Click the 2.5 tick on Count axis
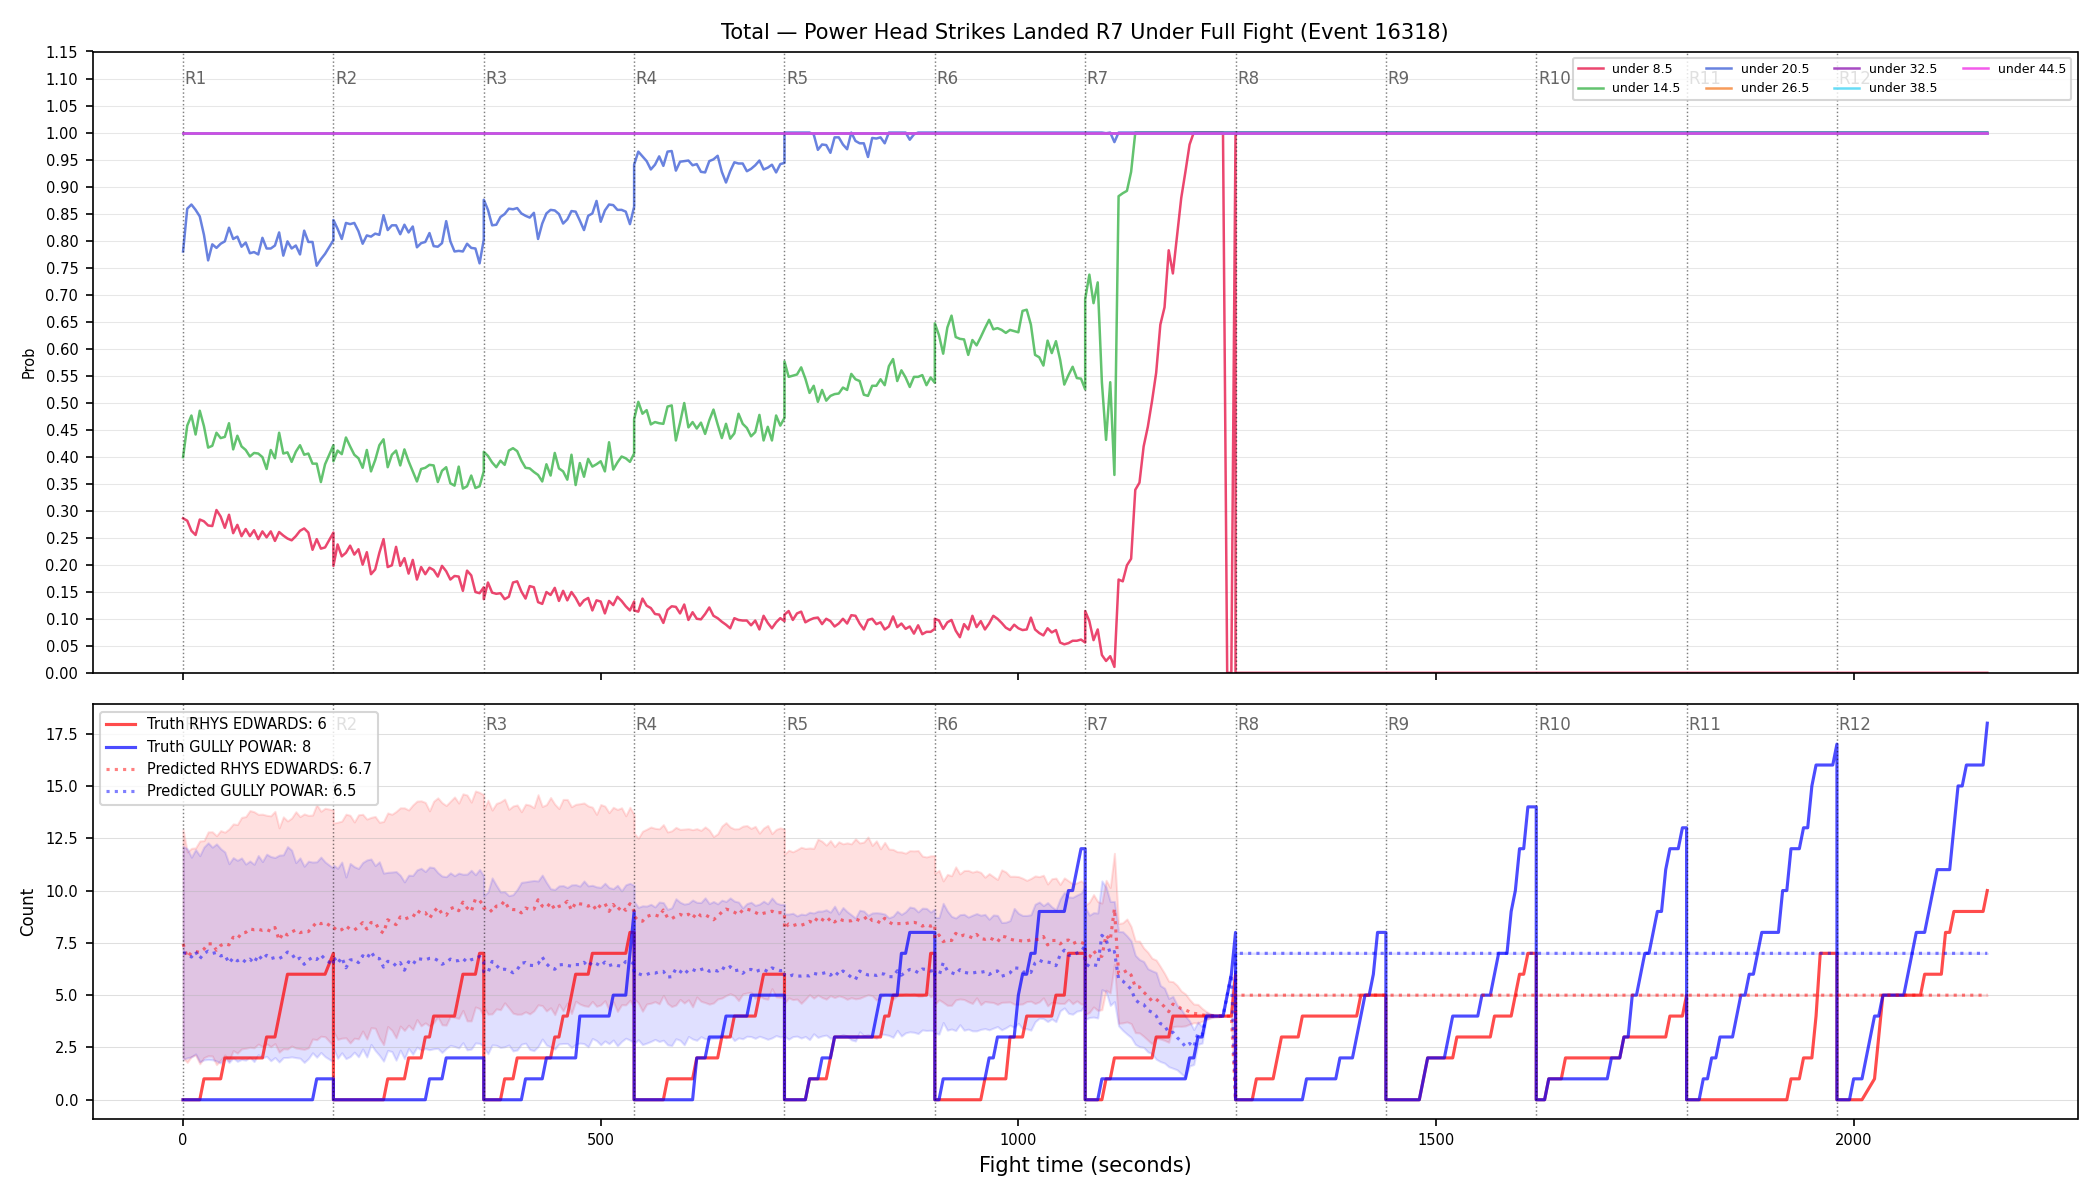Screen dimensions: 2100x1200 point(66,1048)
